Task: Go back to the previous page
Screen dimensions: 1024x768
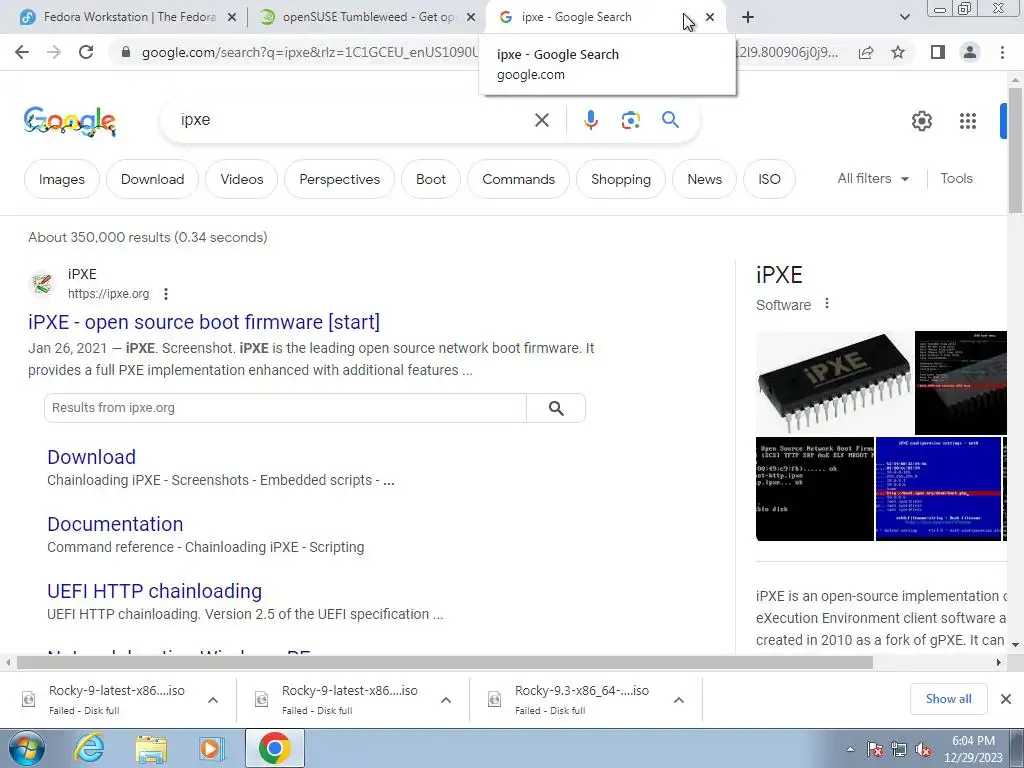Action: click(22, 52)
